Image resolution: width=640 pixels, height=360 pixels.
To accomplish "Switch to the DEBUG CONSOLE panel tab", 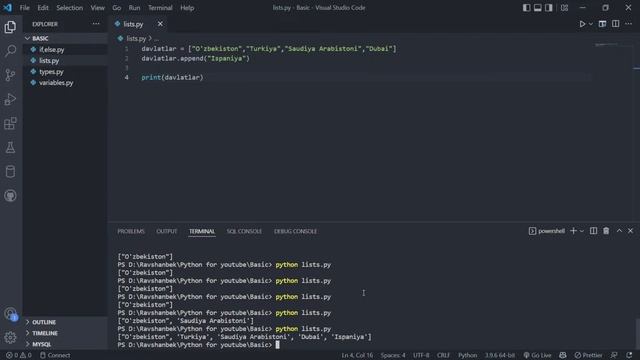I will click(296, 231).
